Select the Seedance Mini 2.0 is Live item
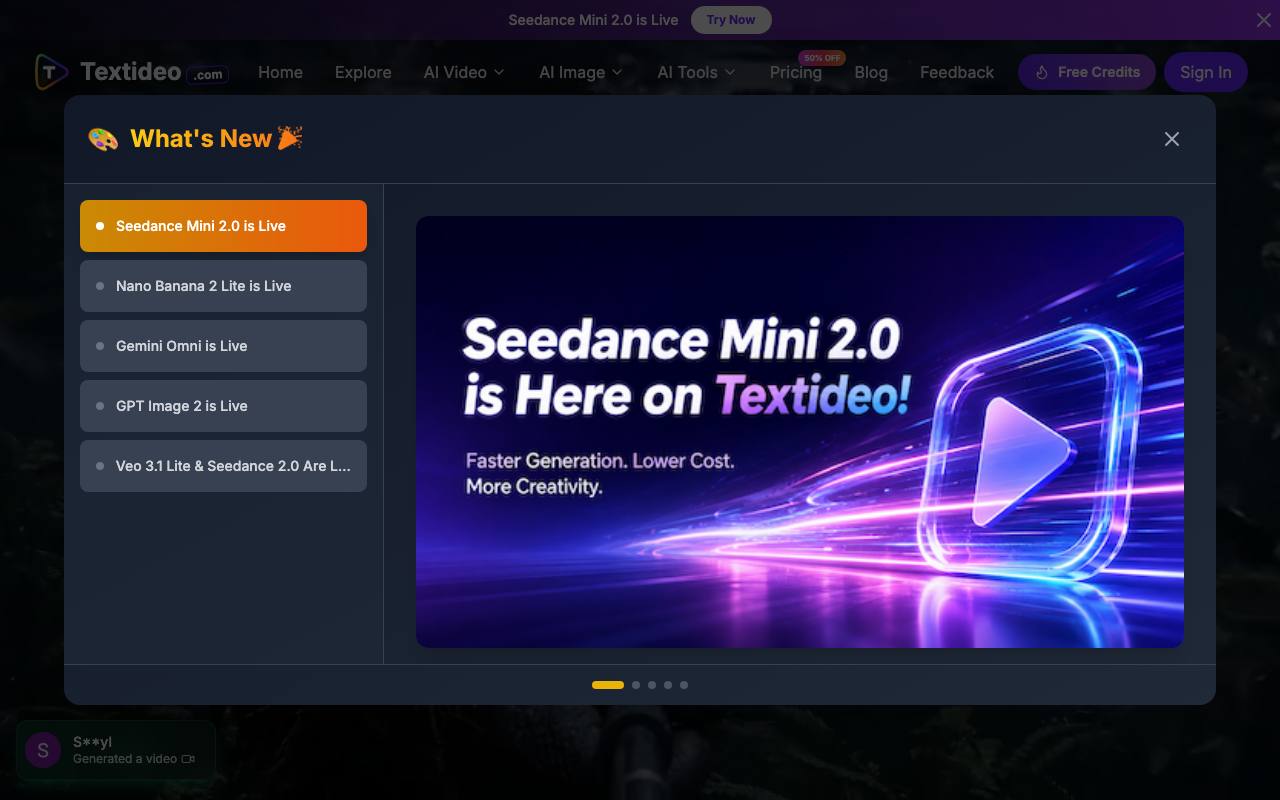The image size is (1280, 800). [223, 226]
